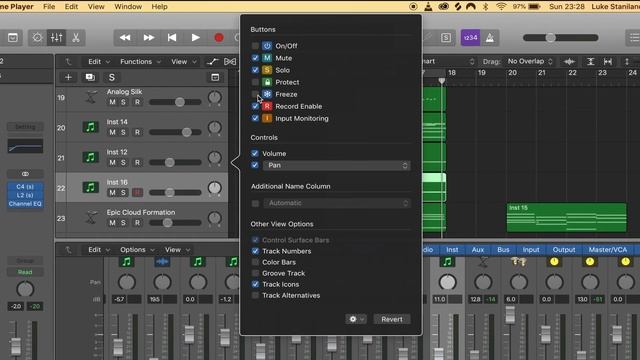Open the Pan control dropdown
The image size is (640, 360).
pyautogui.click(x=336, y=165)
